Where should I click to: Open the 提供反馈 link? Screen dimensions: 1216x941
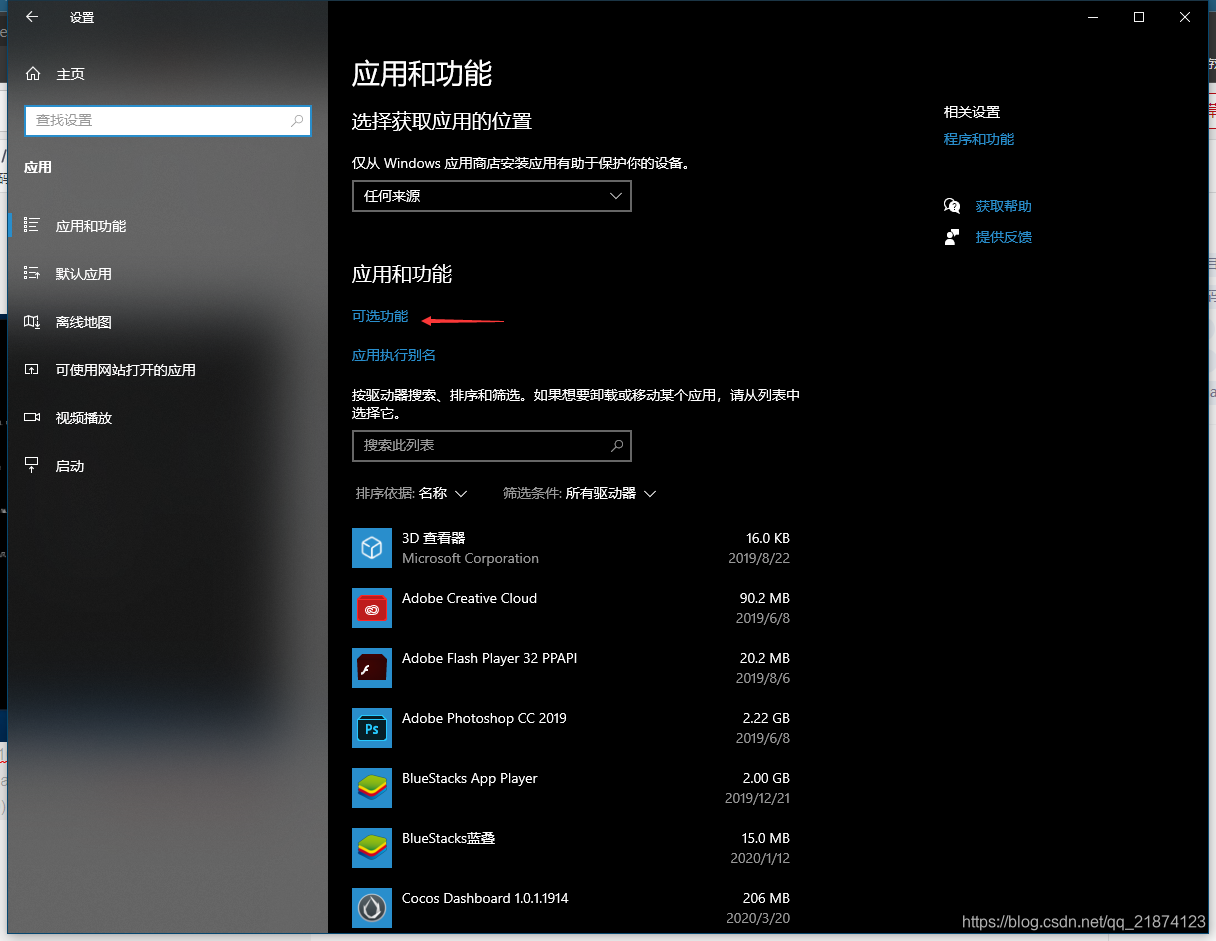click(x=1004, y=237)
